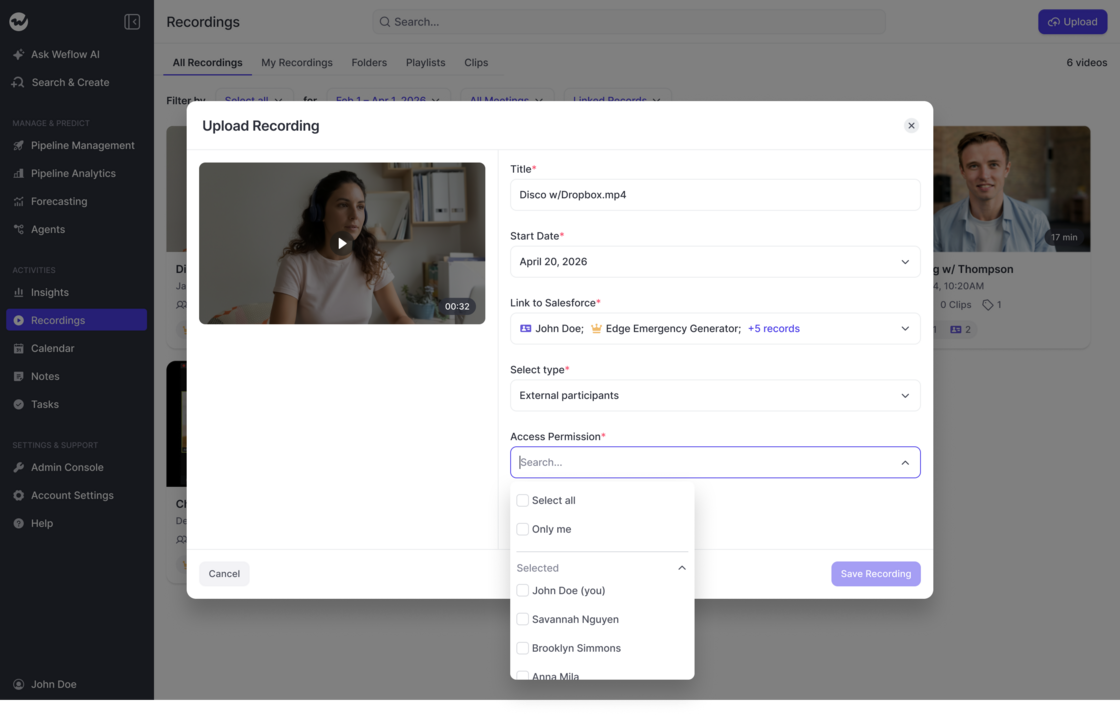The height and width of the screenshot is (717, 1120).
Task: Click the crown icon before Edge Emergency Generator
Action: click(596, 329)
